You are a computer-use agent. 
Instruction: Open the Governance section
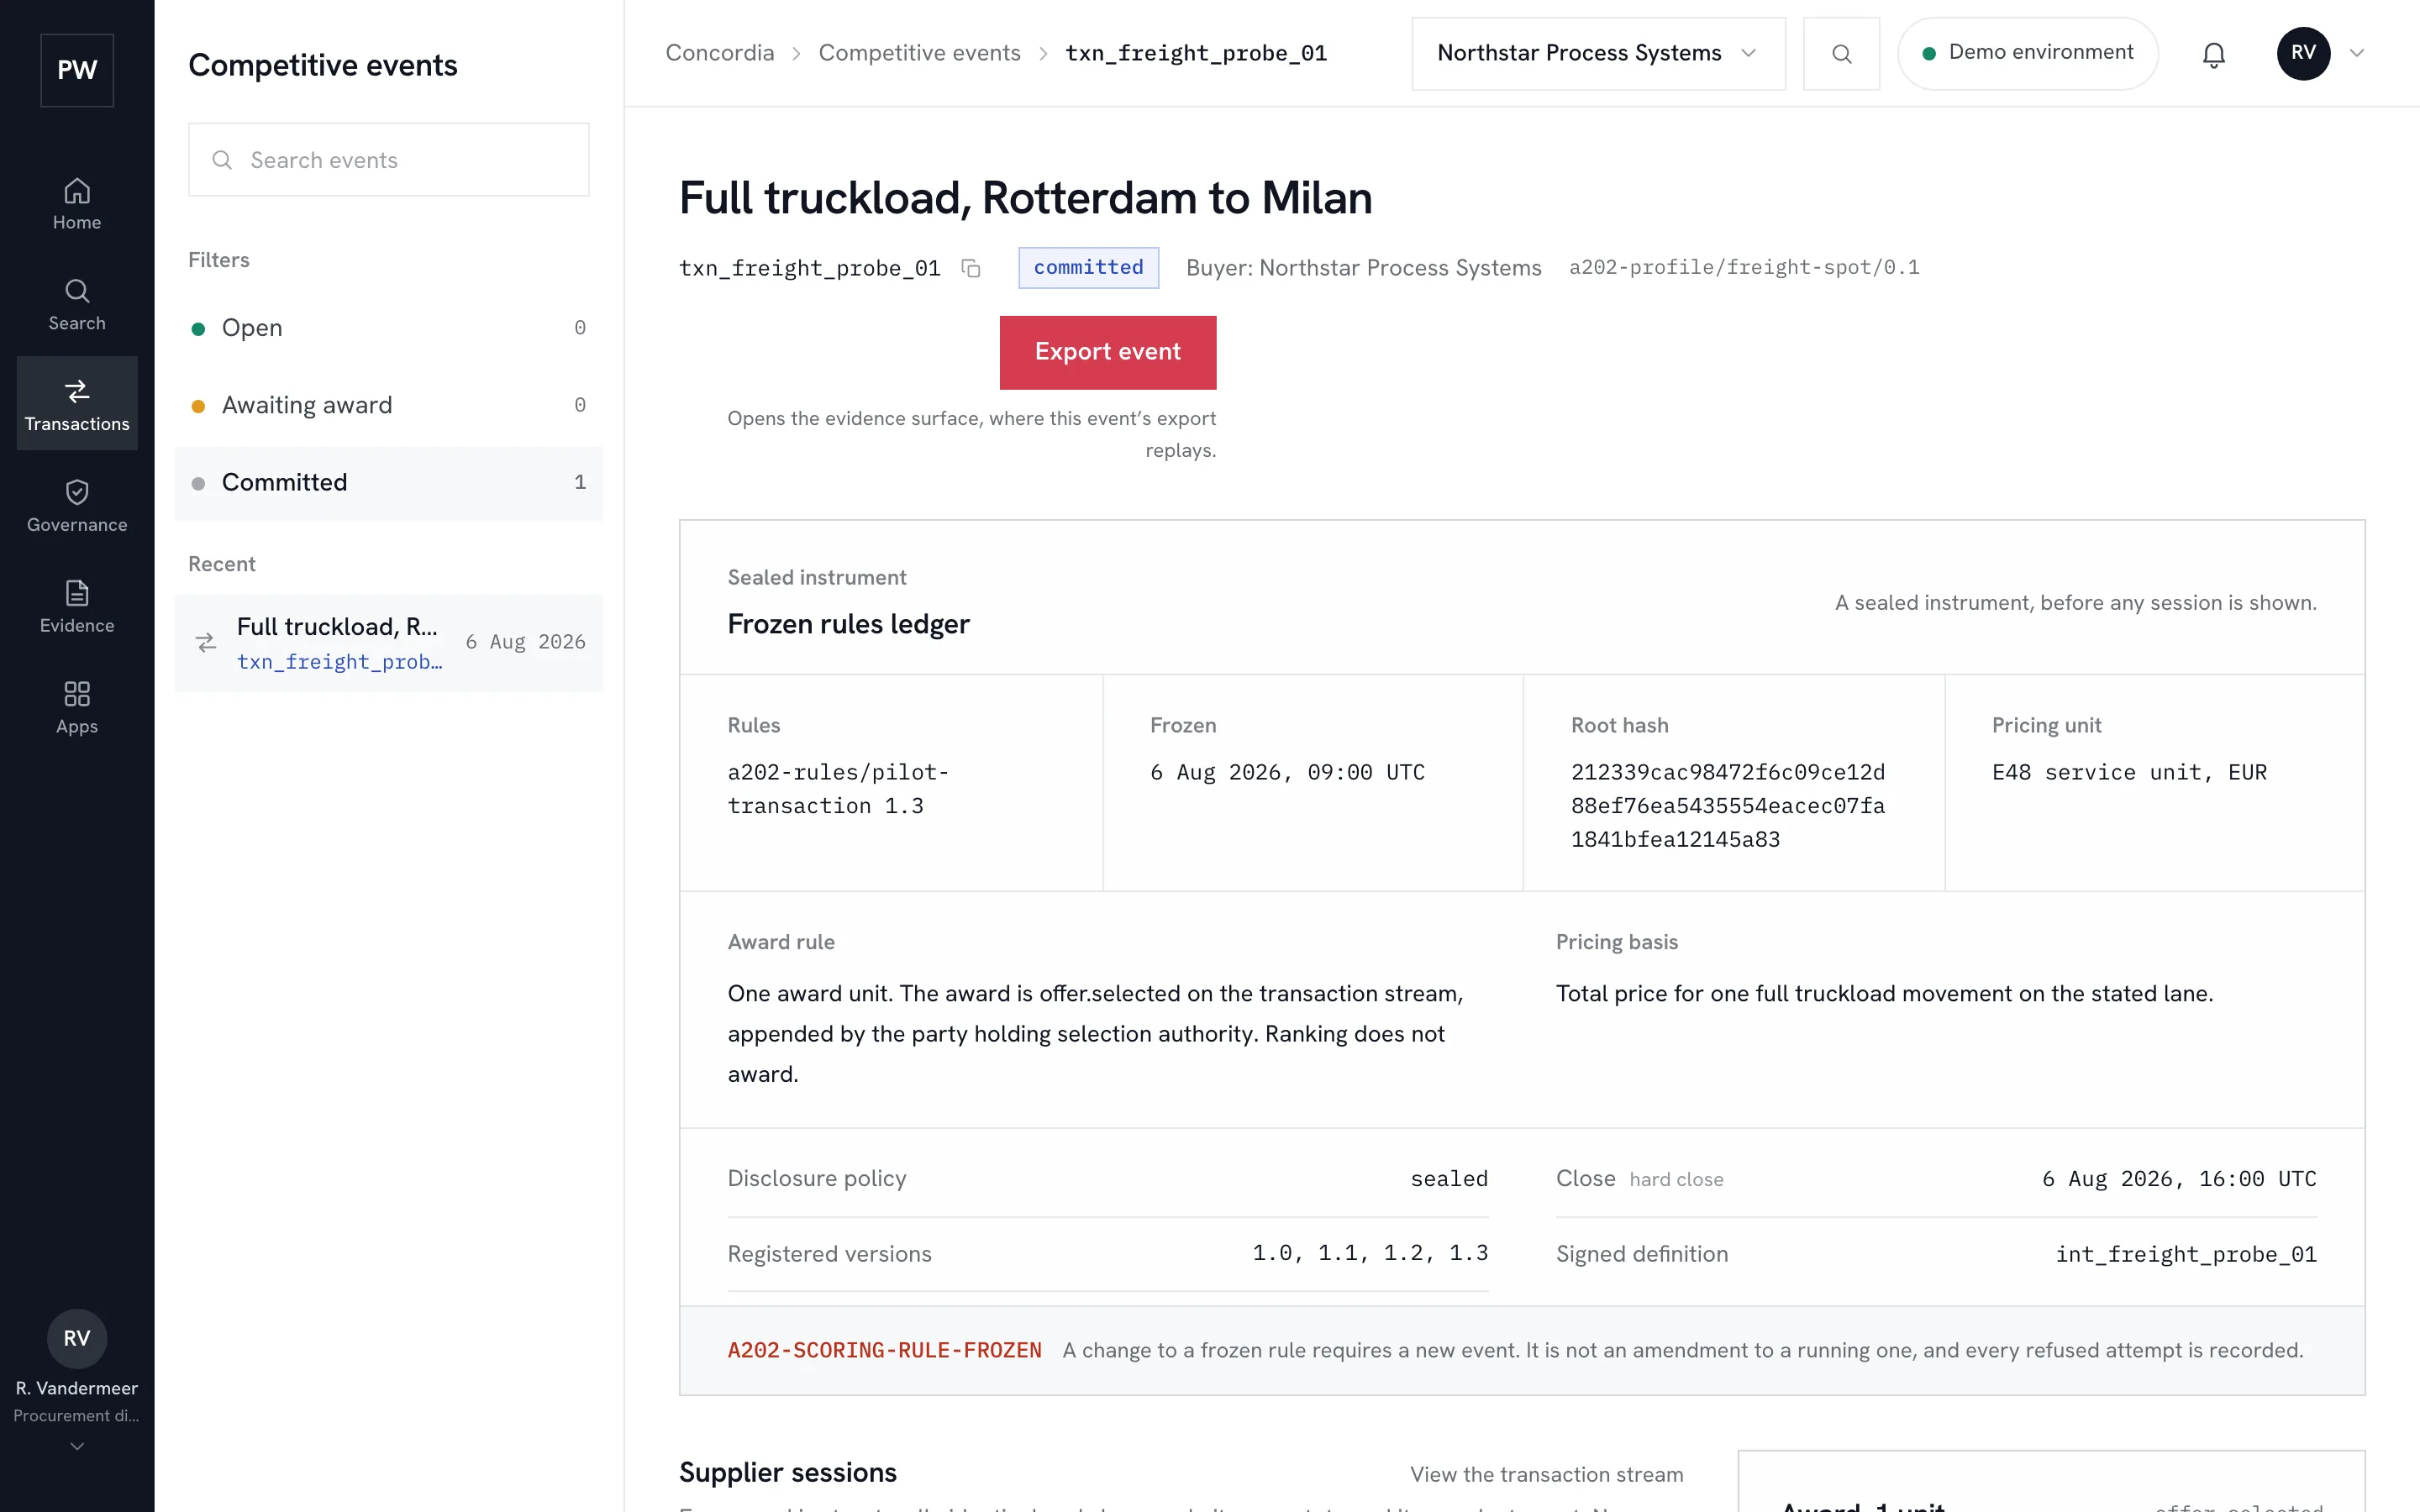tap(77, 506)
